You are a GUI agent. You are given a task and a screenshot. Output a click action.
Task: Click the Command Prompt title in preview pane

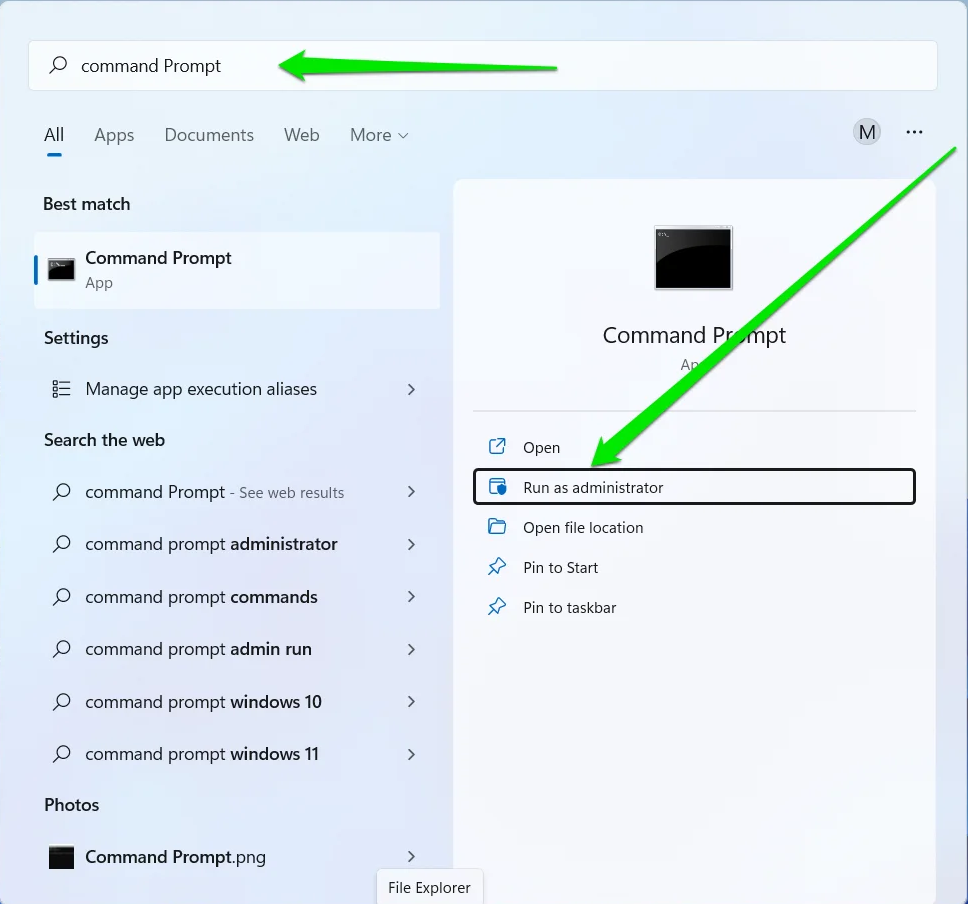[694, 335]
